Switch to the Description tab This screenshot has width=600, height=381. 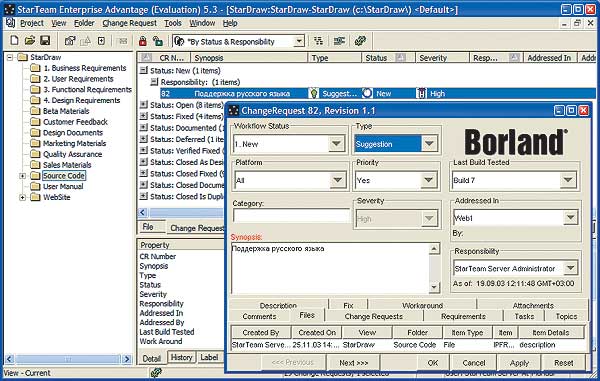click(x=278, y=305)
